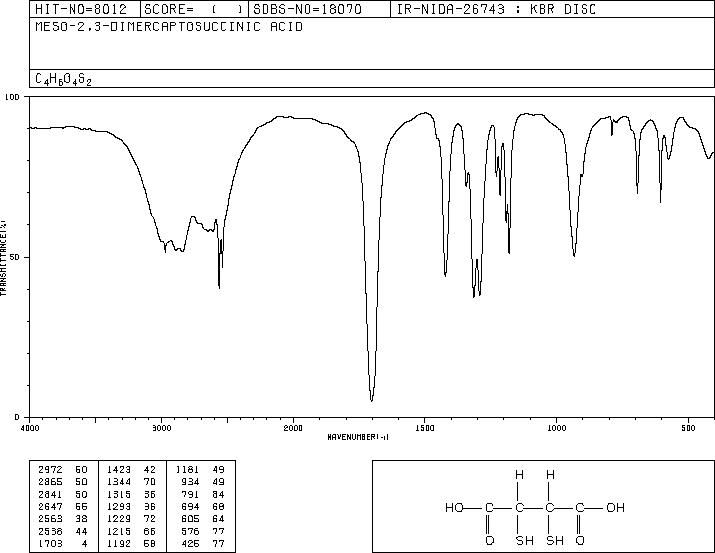Select peak value 576 in the table
This screenshot has width=715, height=553.
point(190,531)
